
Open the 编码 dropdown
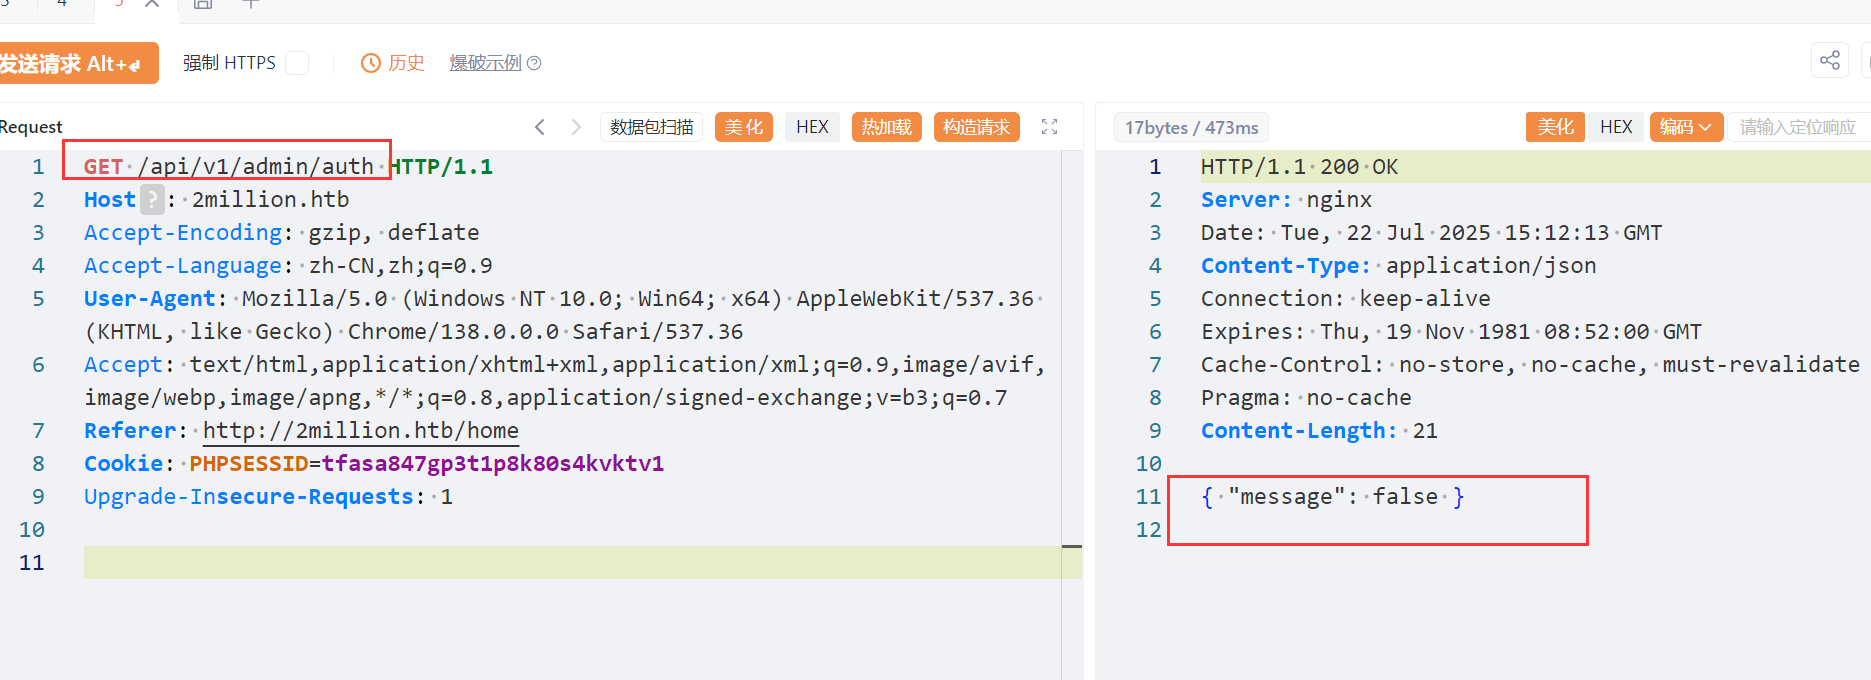[x=1685, y=127]
